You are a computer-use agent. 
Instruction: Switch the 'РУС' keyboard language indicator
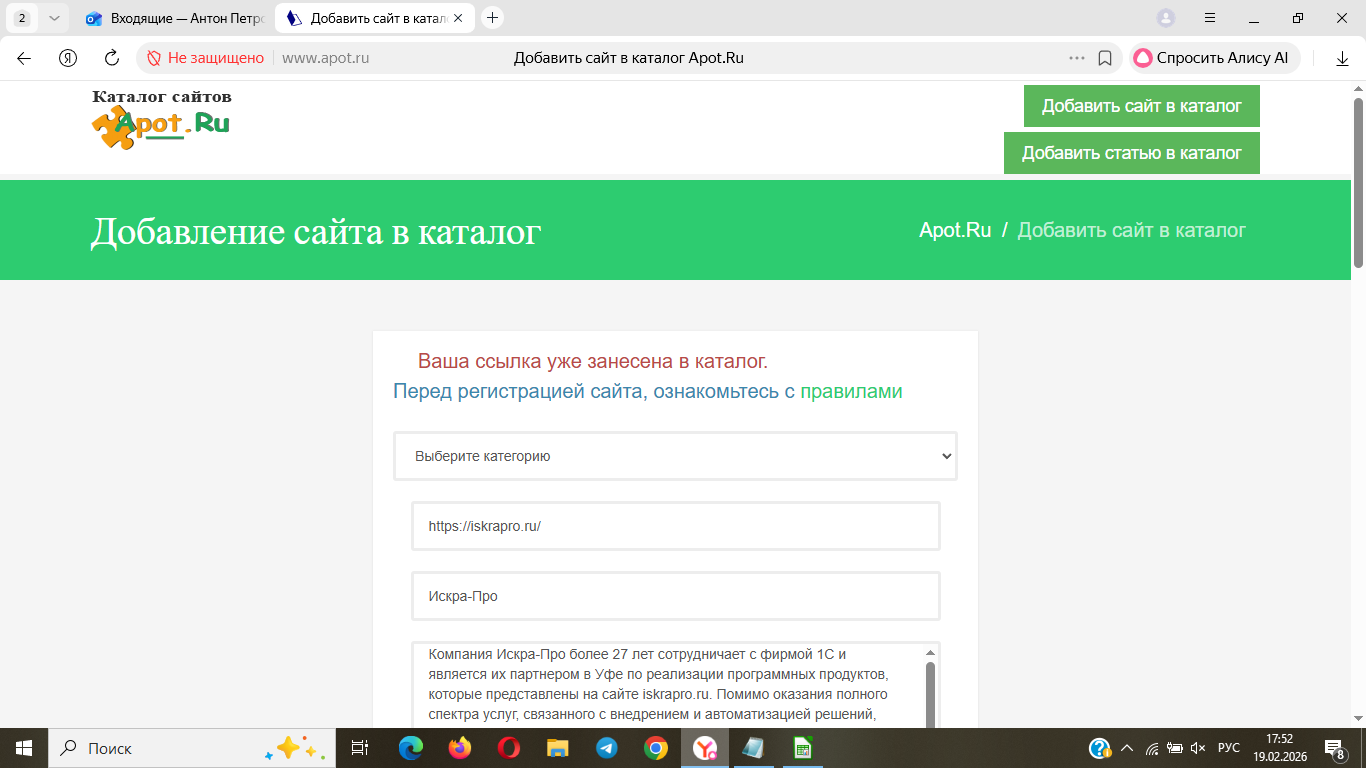[1229, 748]
